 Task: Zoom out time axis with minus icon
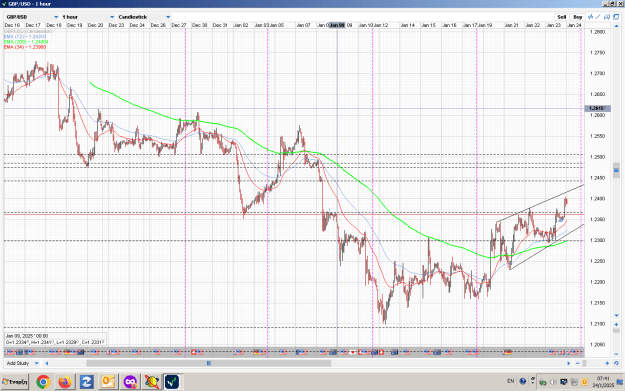(x=578, y=363)
